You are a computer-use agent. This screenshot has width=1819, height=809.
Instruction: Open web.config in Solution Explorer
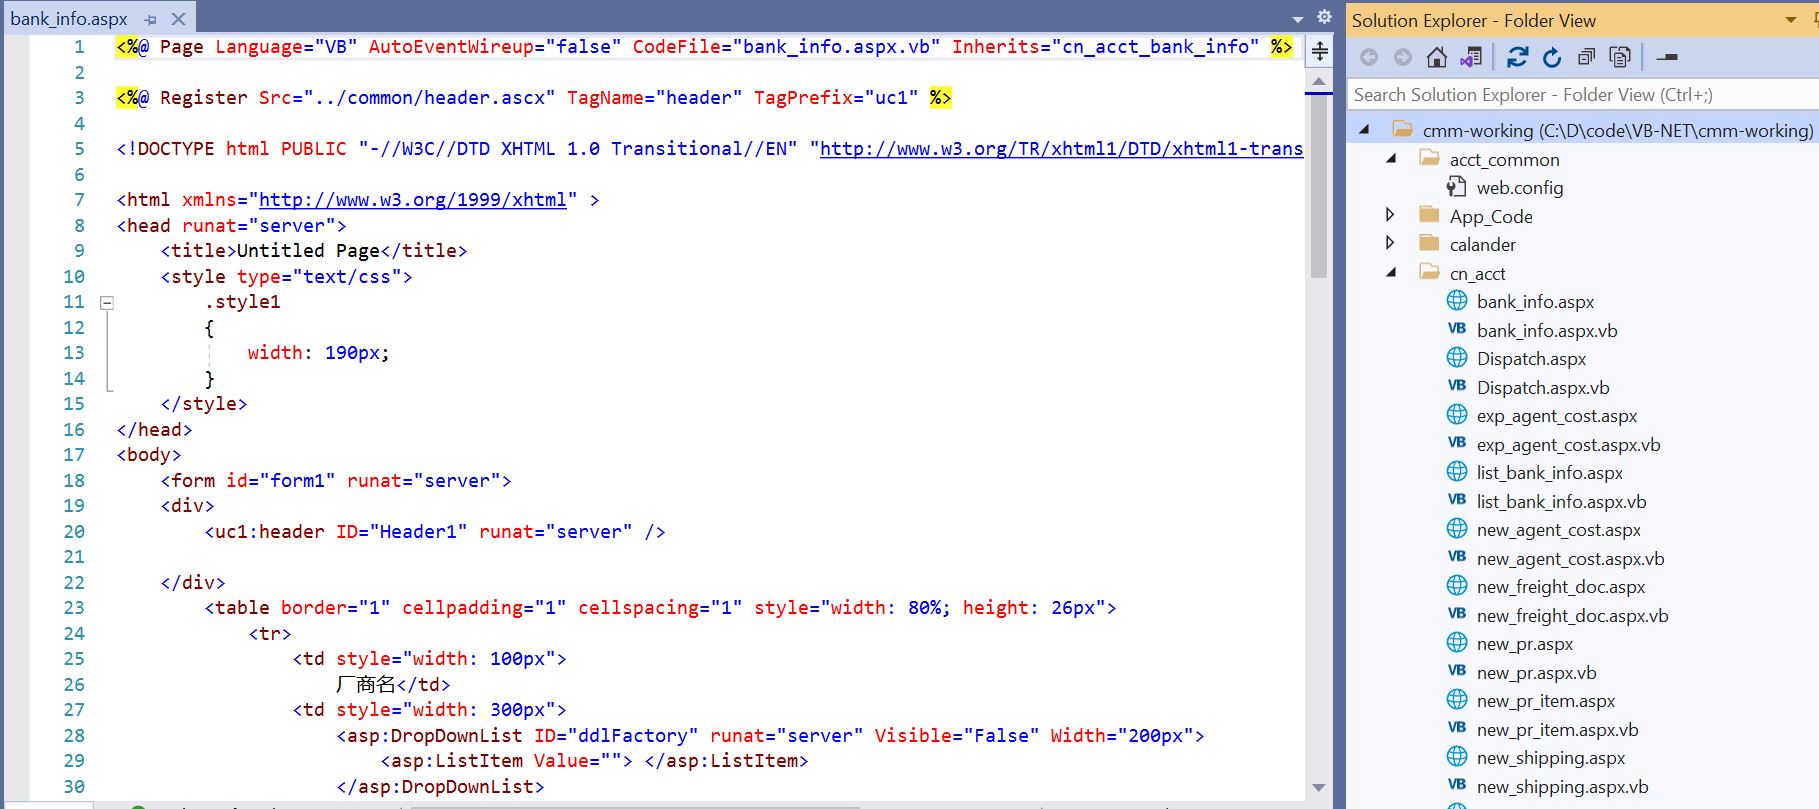click(x=1519, y=188)
